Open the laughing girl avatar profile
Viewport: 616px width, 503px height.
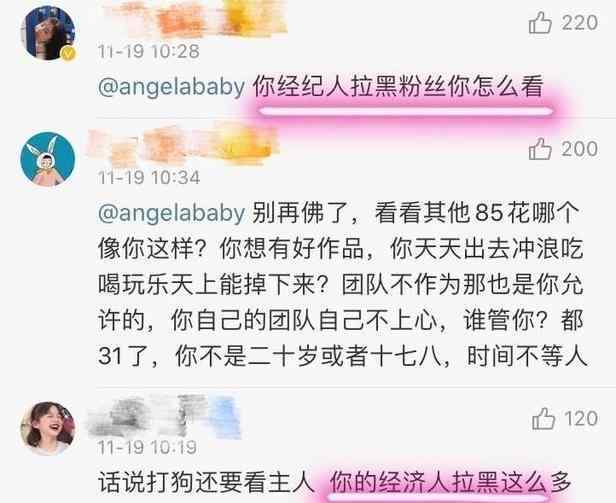(x=48, y=428)
